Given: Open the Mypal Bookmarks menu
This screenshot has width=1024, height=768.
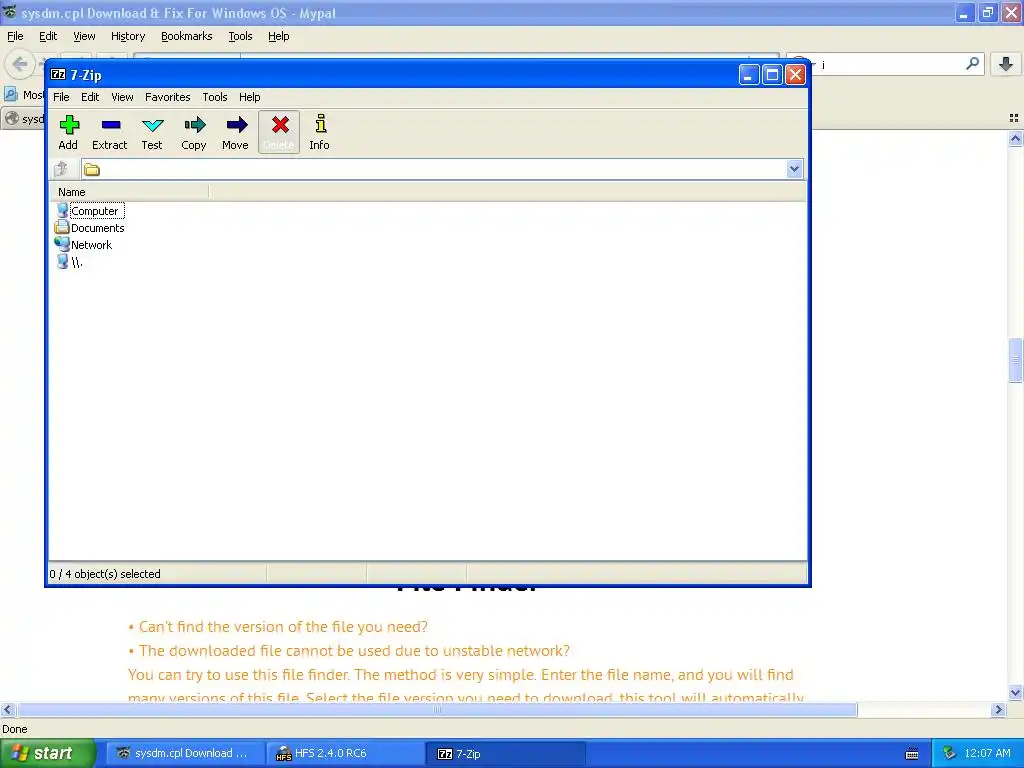Looking at the screenshot, I should tap(187, 36).
